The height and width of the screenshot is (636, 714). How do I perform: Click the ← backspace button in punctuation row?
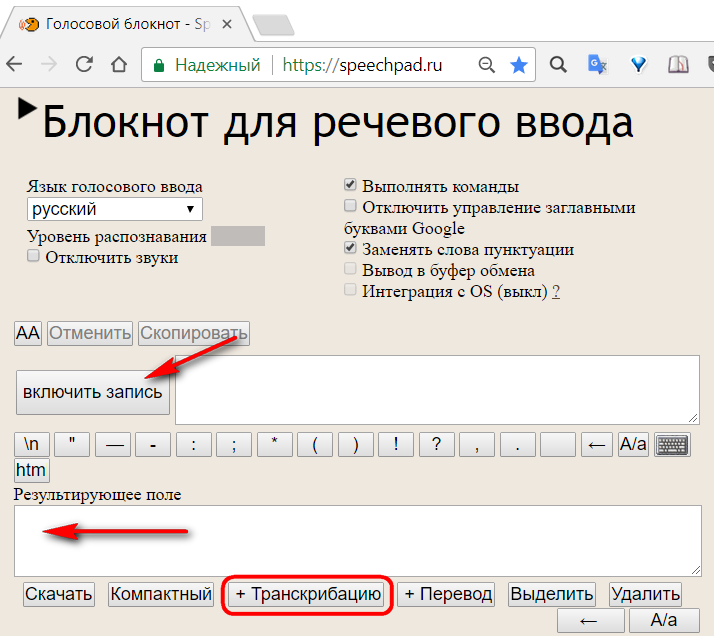click(597, 444)
